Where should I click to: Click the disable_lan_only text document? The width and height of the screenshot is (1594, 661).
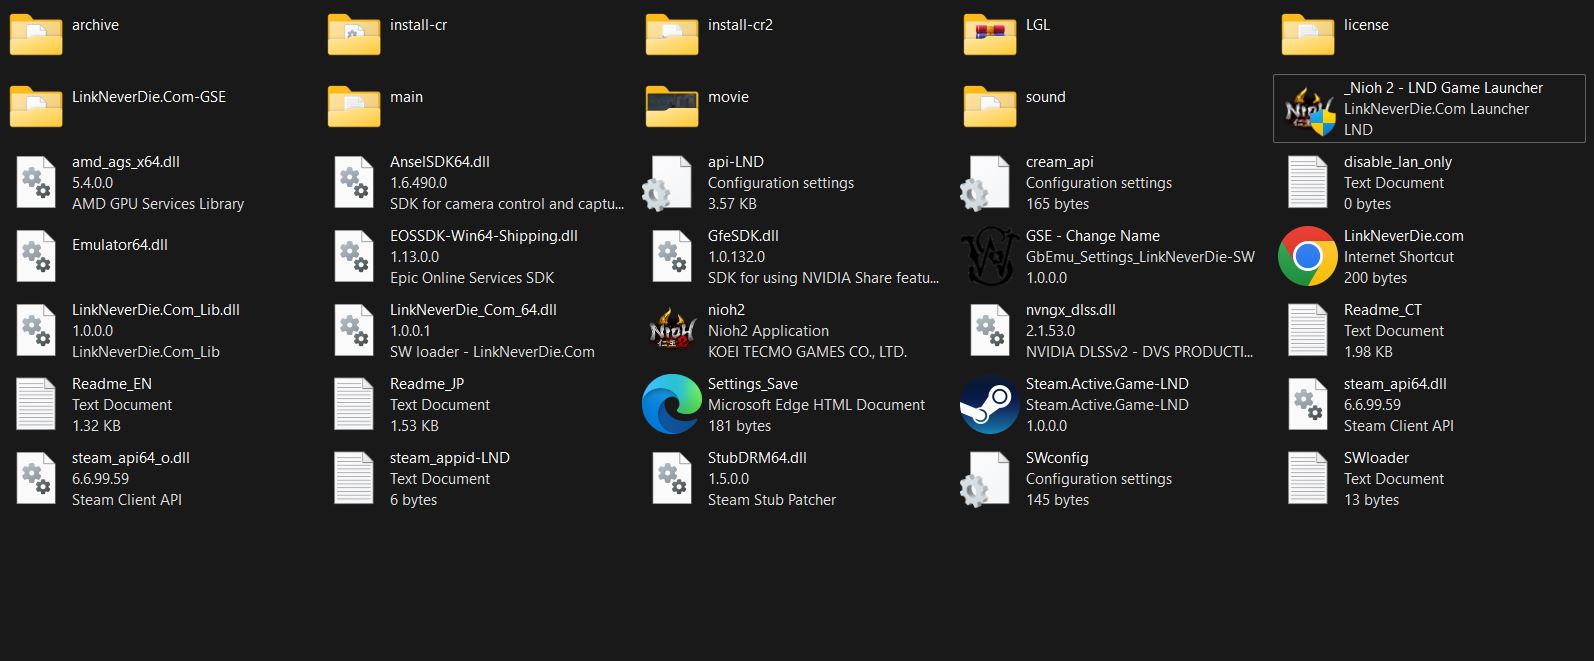[x=1397, y=162]
